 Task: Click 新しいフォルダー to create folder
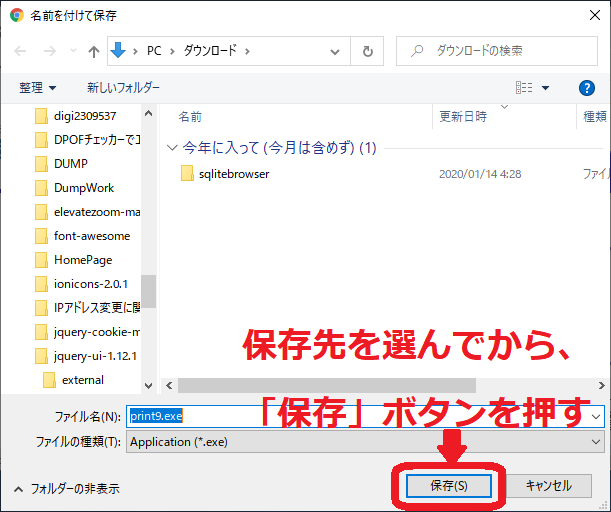123,88
